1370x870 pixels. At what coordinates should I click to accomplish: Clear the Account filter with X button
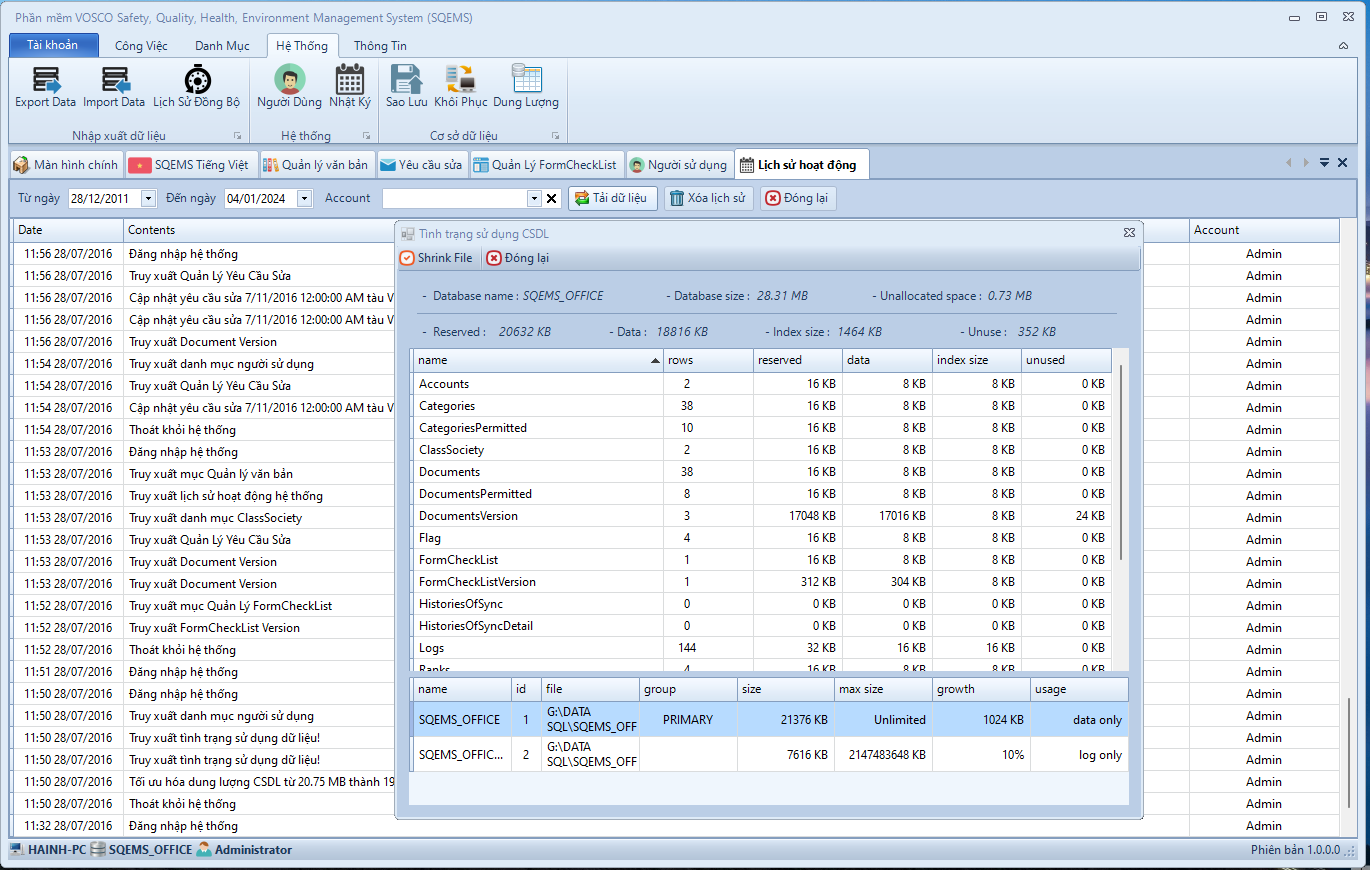[x=551, y=199]
